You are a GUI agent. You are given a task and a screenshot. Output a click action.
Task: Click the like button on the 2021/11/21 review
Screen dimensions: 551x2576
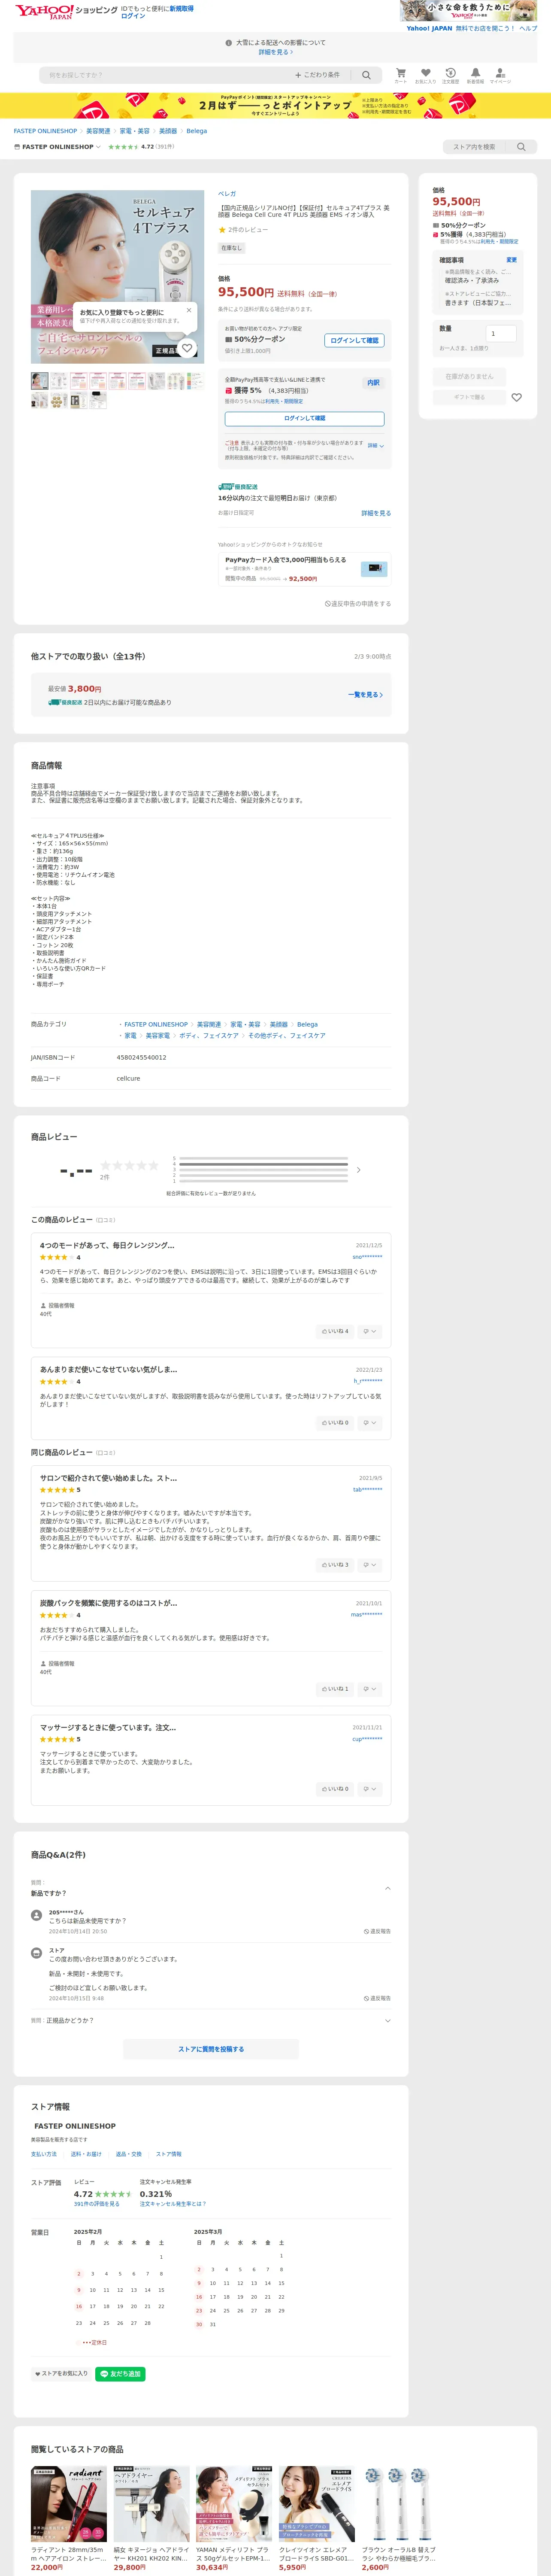[x=335, y=1789]
